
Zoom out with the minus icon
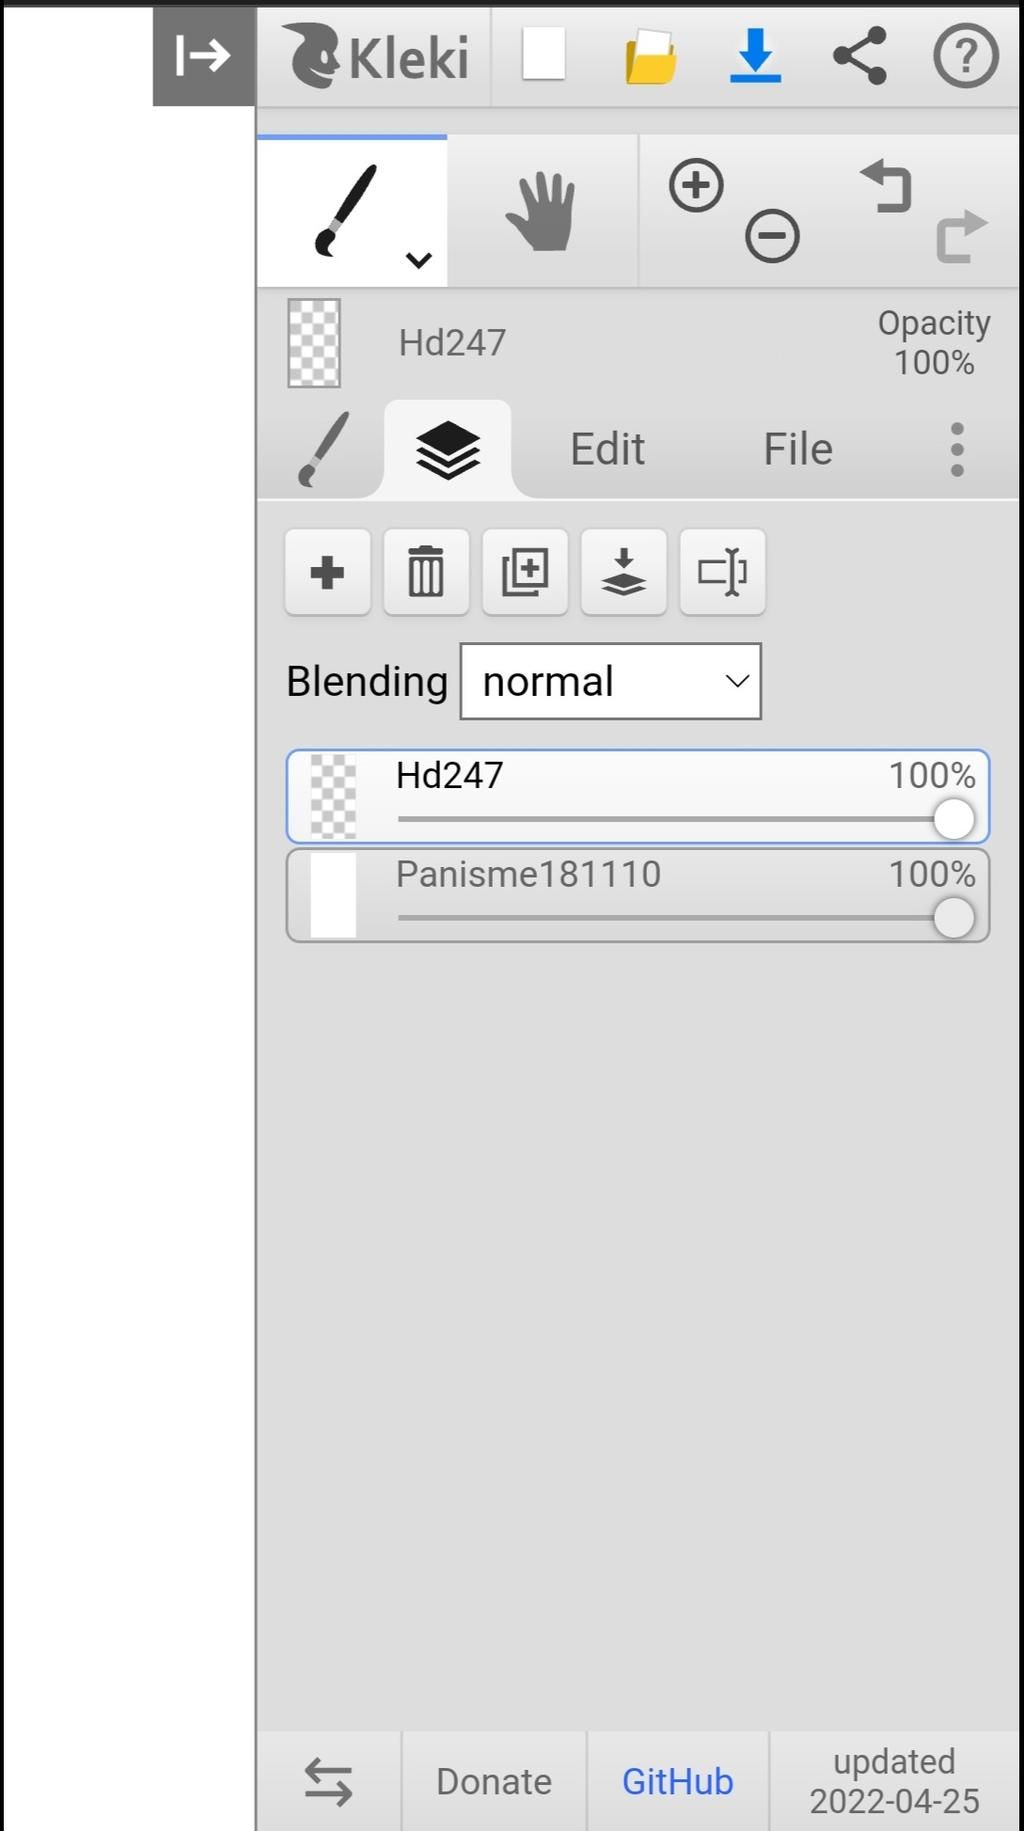click(772, 237)
